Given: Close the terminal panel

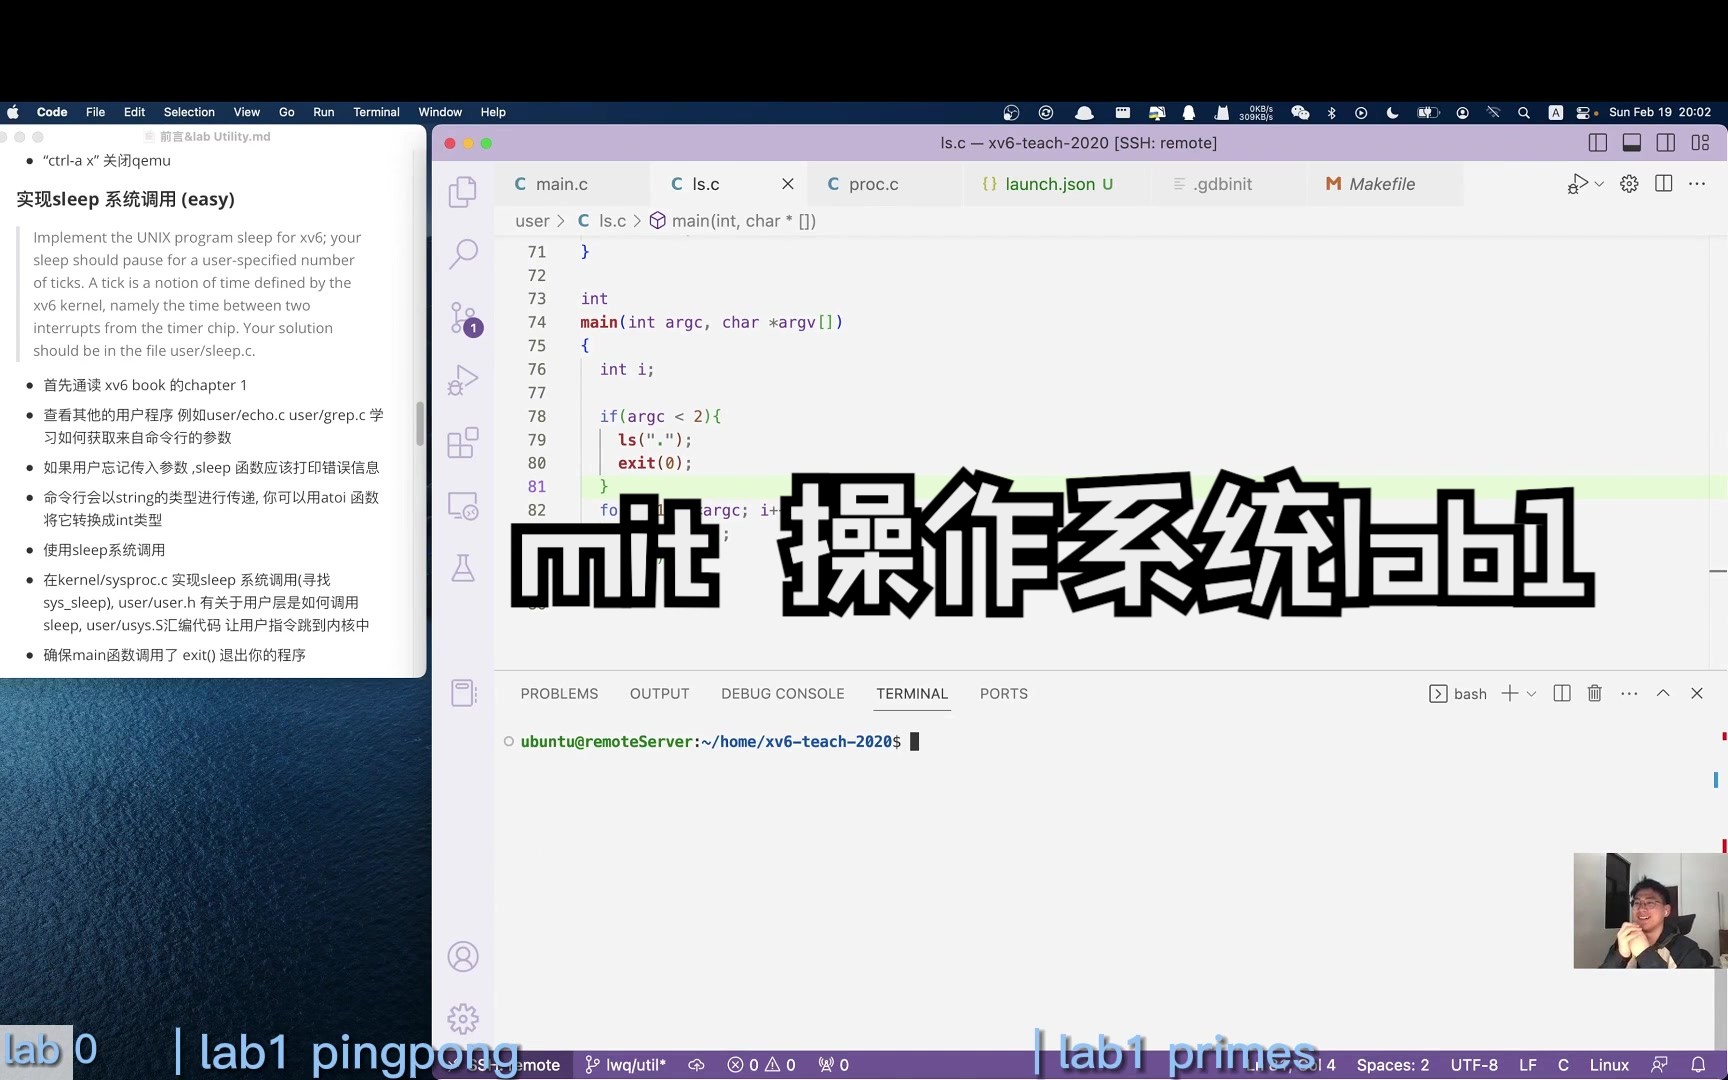Looking at the screenshot, I should (x=1697, y=694).
